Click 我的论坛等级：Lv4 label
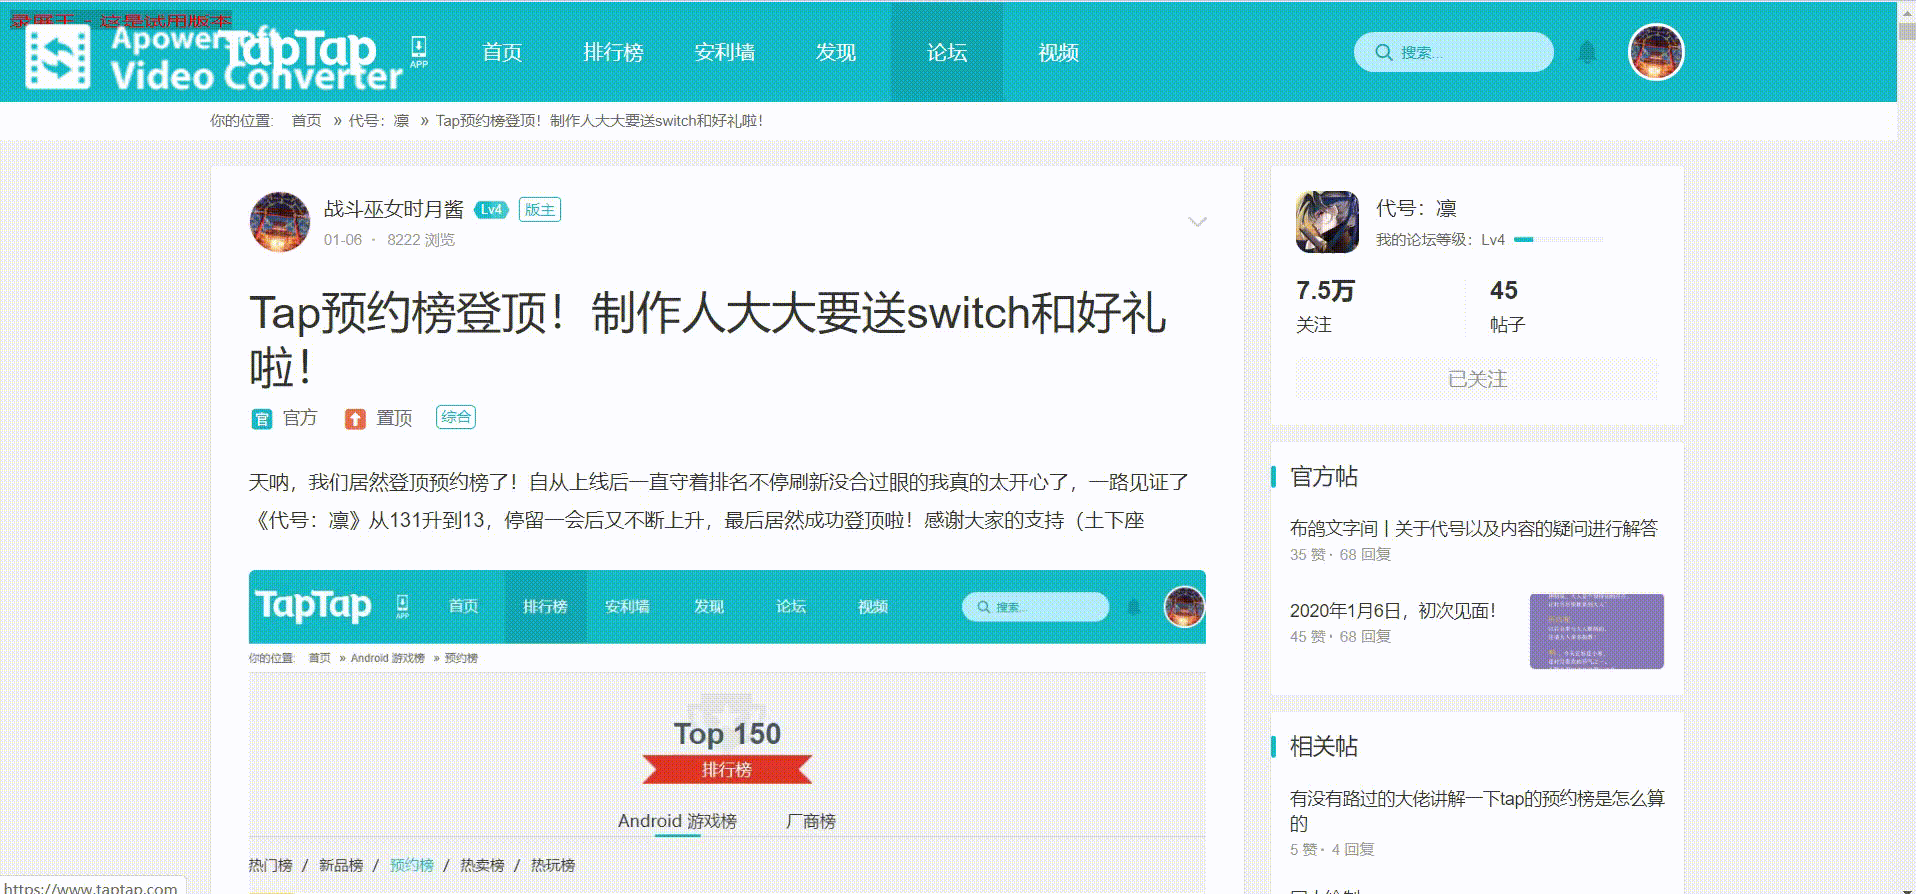The image size is (1916, 894). click(1440, 240)
